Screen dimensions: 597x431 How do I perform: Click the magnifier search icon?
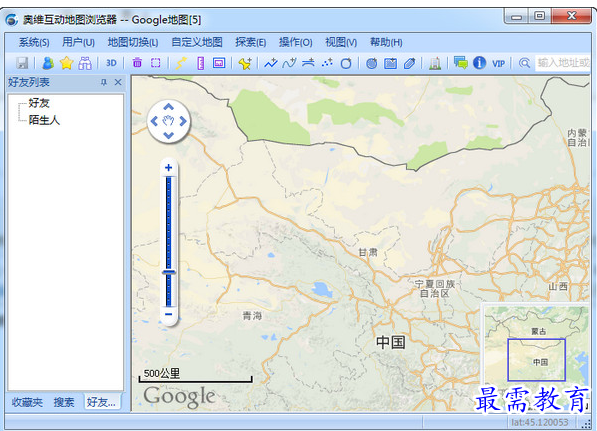[x=525, y=63]
